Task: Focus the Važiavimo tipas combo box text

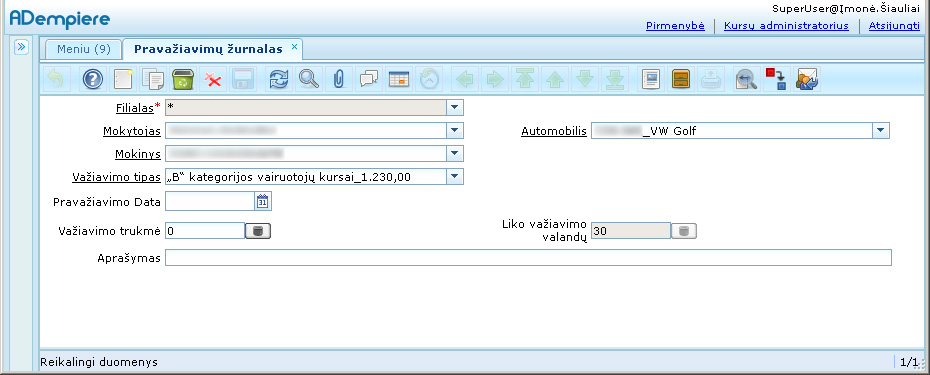Action: pyautogui.click(x=305, y=176)
